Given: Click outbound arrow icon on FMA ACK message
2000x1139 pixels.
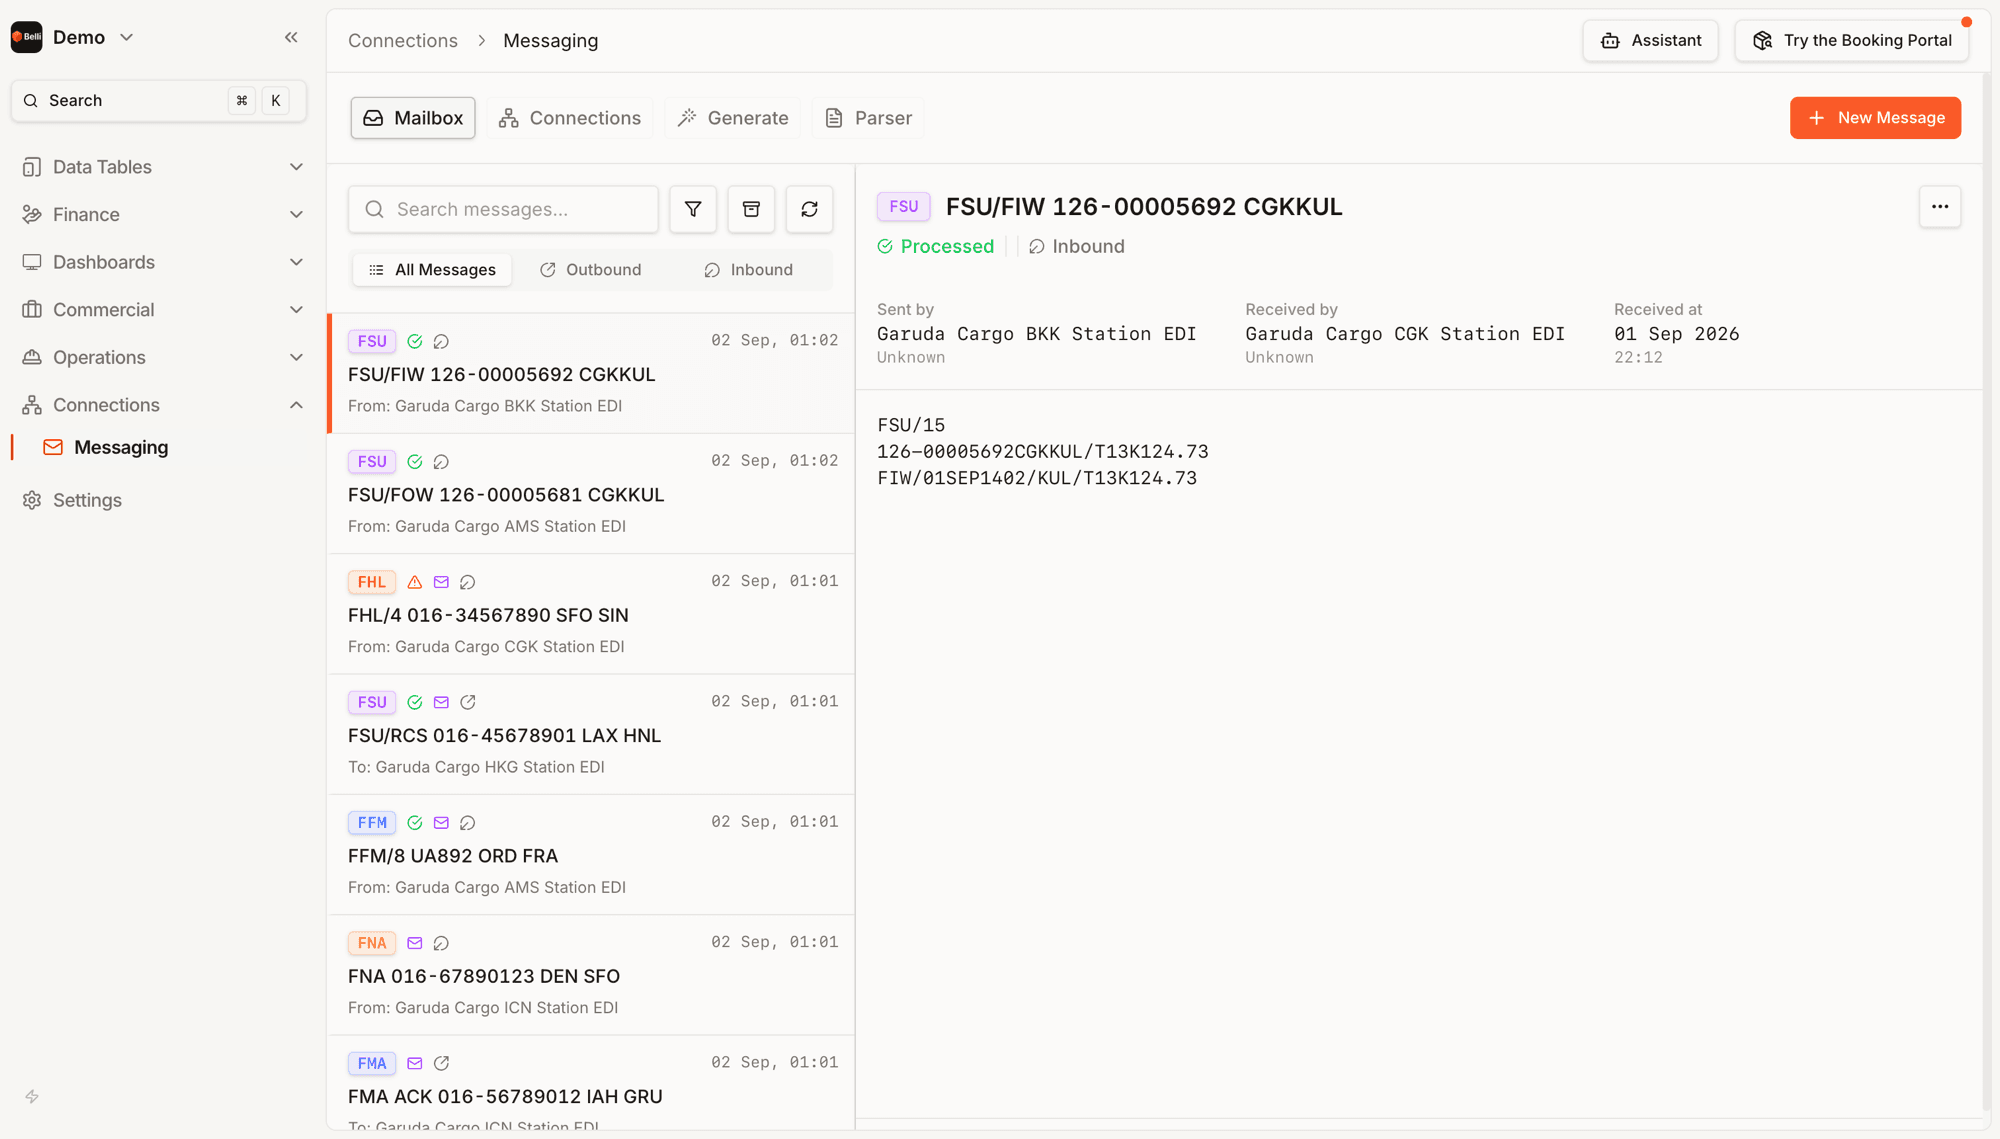Looking at the screenshot, I should pyautogui.click(x=441, y=1063).
